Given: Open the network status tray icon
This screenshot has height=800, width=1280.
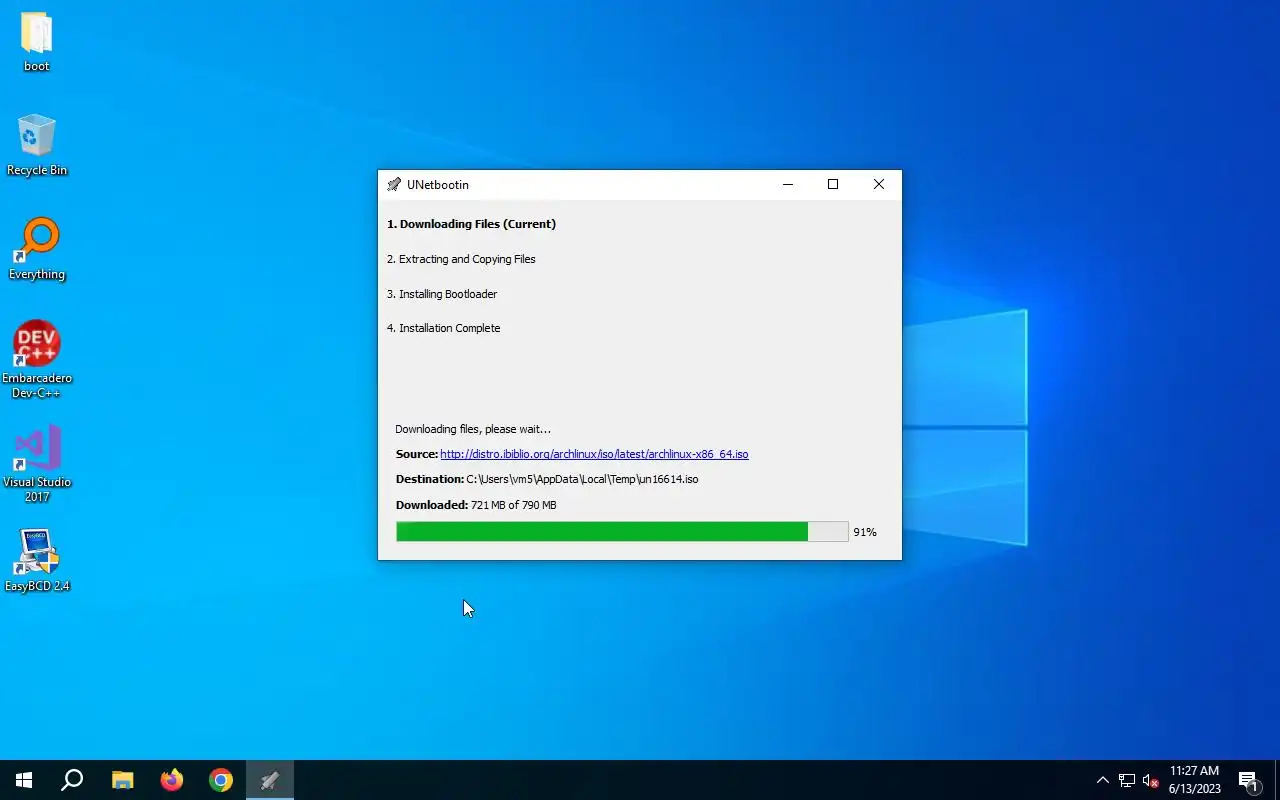Looking at the screenshot, I should click(1127, 780).
